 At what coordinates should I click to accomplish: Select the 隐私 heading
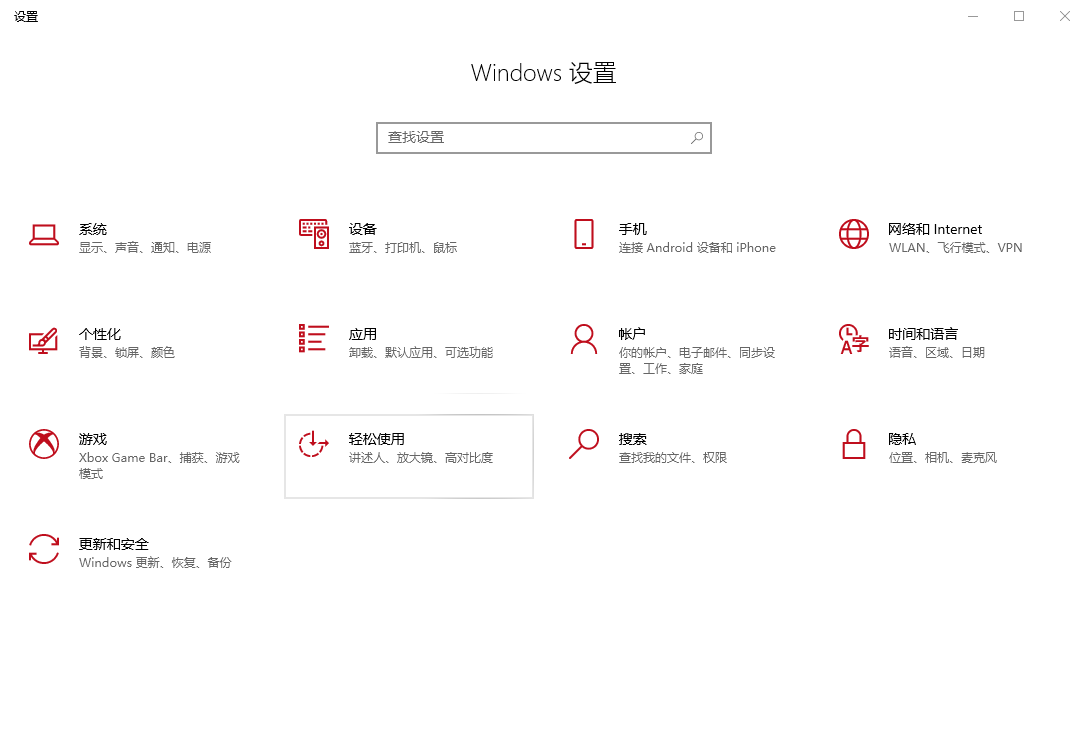point(902,439)
